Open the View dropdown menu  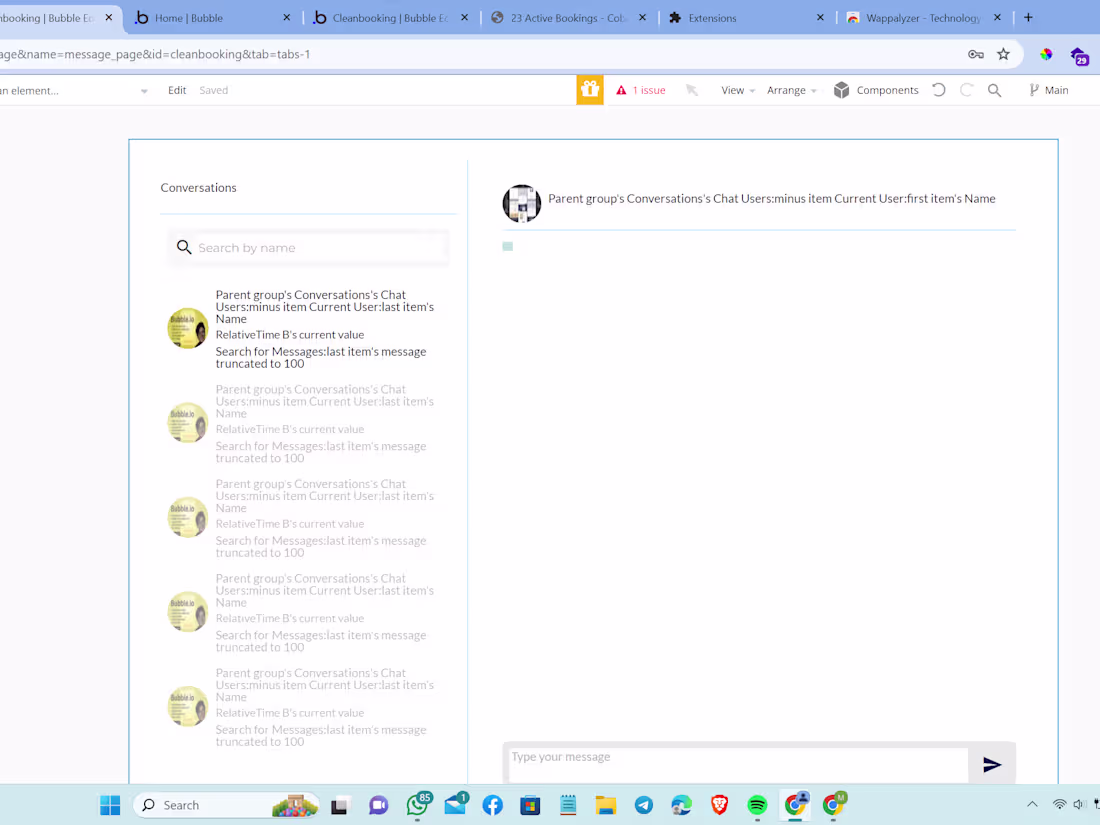click(x=737, y=89)
